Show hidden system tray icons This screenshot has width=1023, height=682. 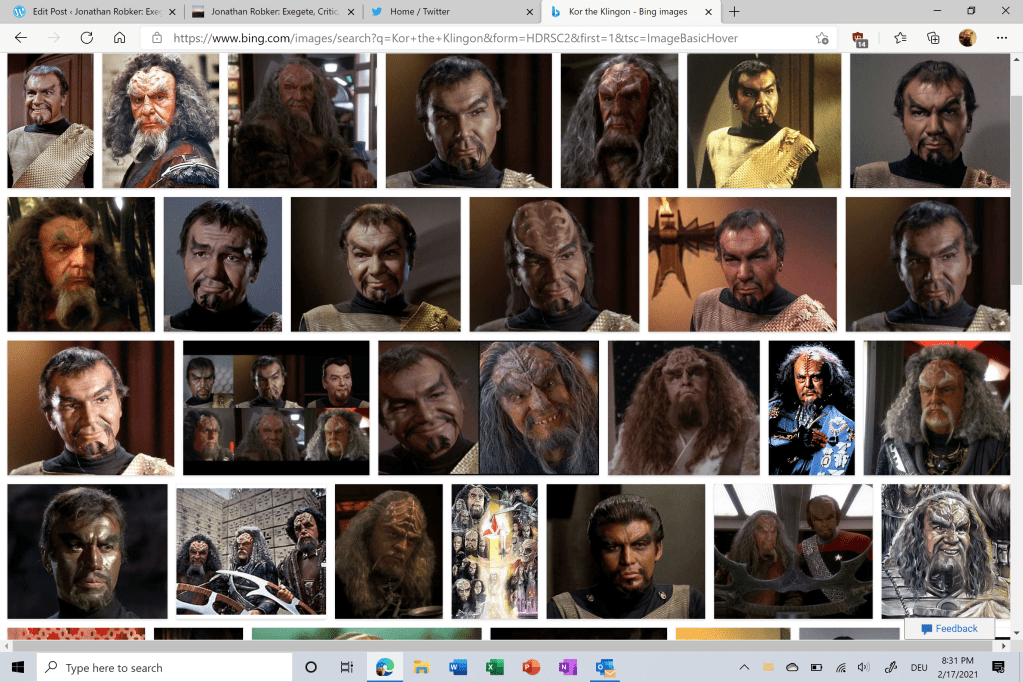[x=743, y=667]
